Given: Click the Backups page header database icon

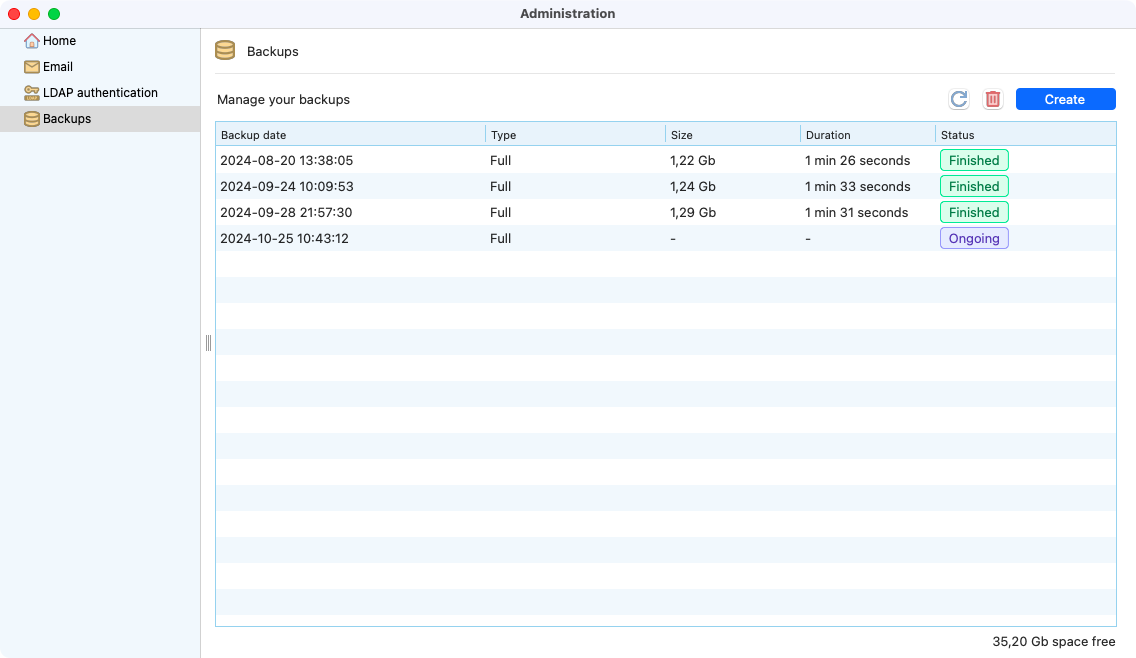Looking at the screenshot, I should tap(225, 51).
